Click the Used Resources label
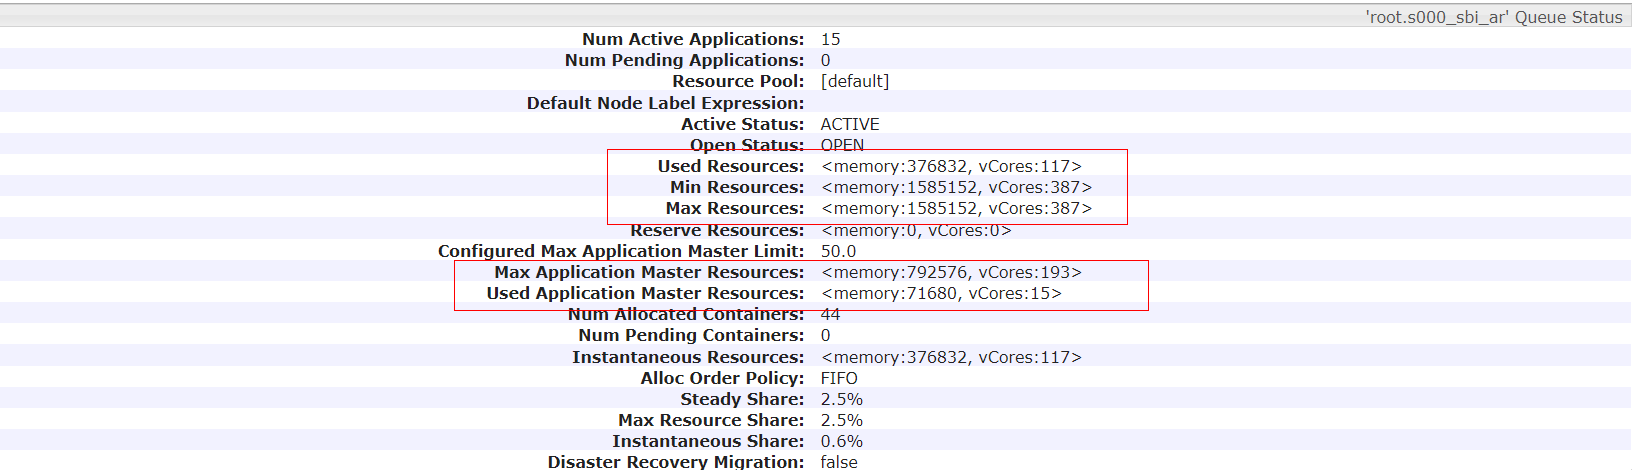Screen dimensions: 1632x470 pos(730,166)
